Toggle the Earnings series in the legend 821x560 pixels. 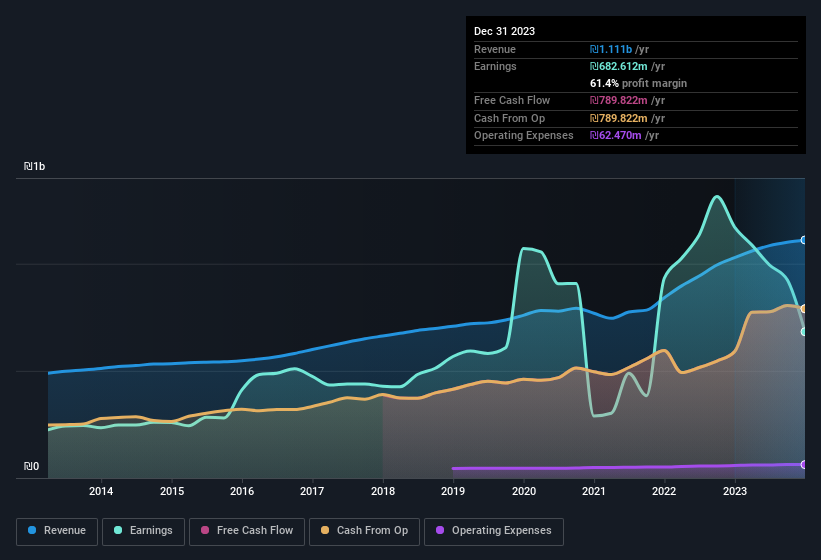point(144,531)
